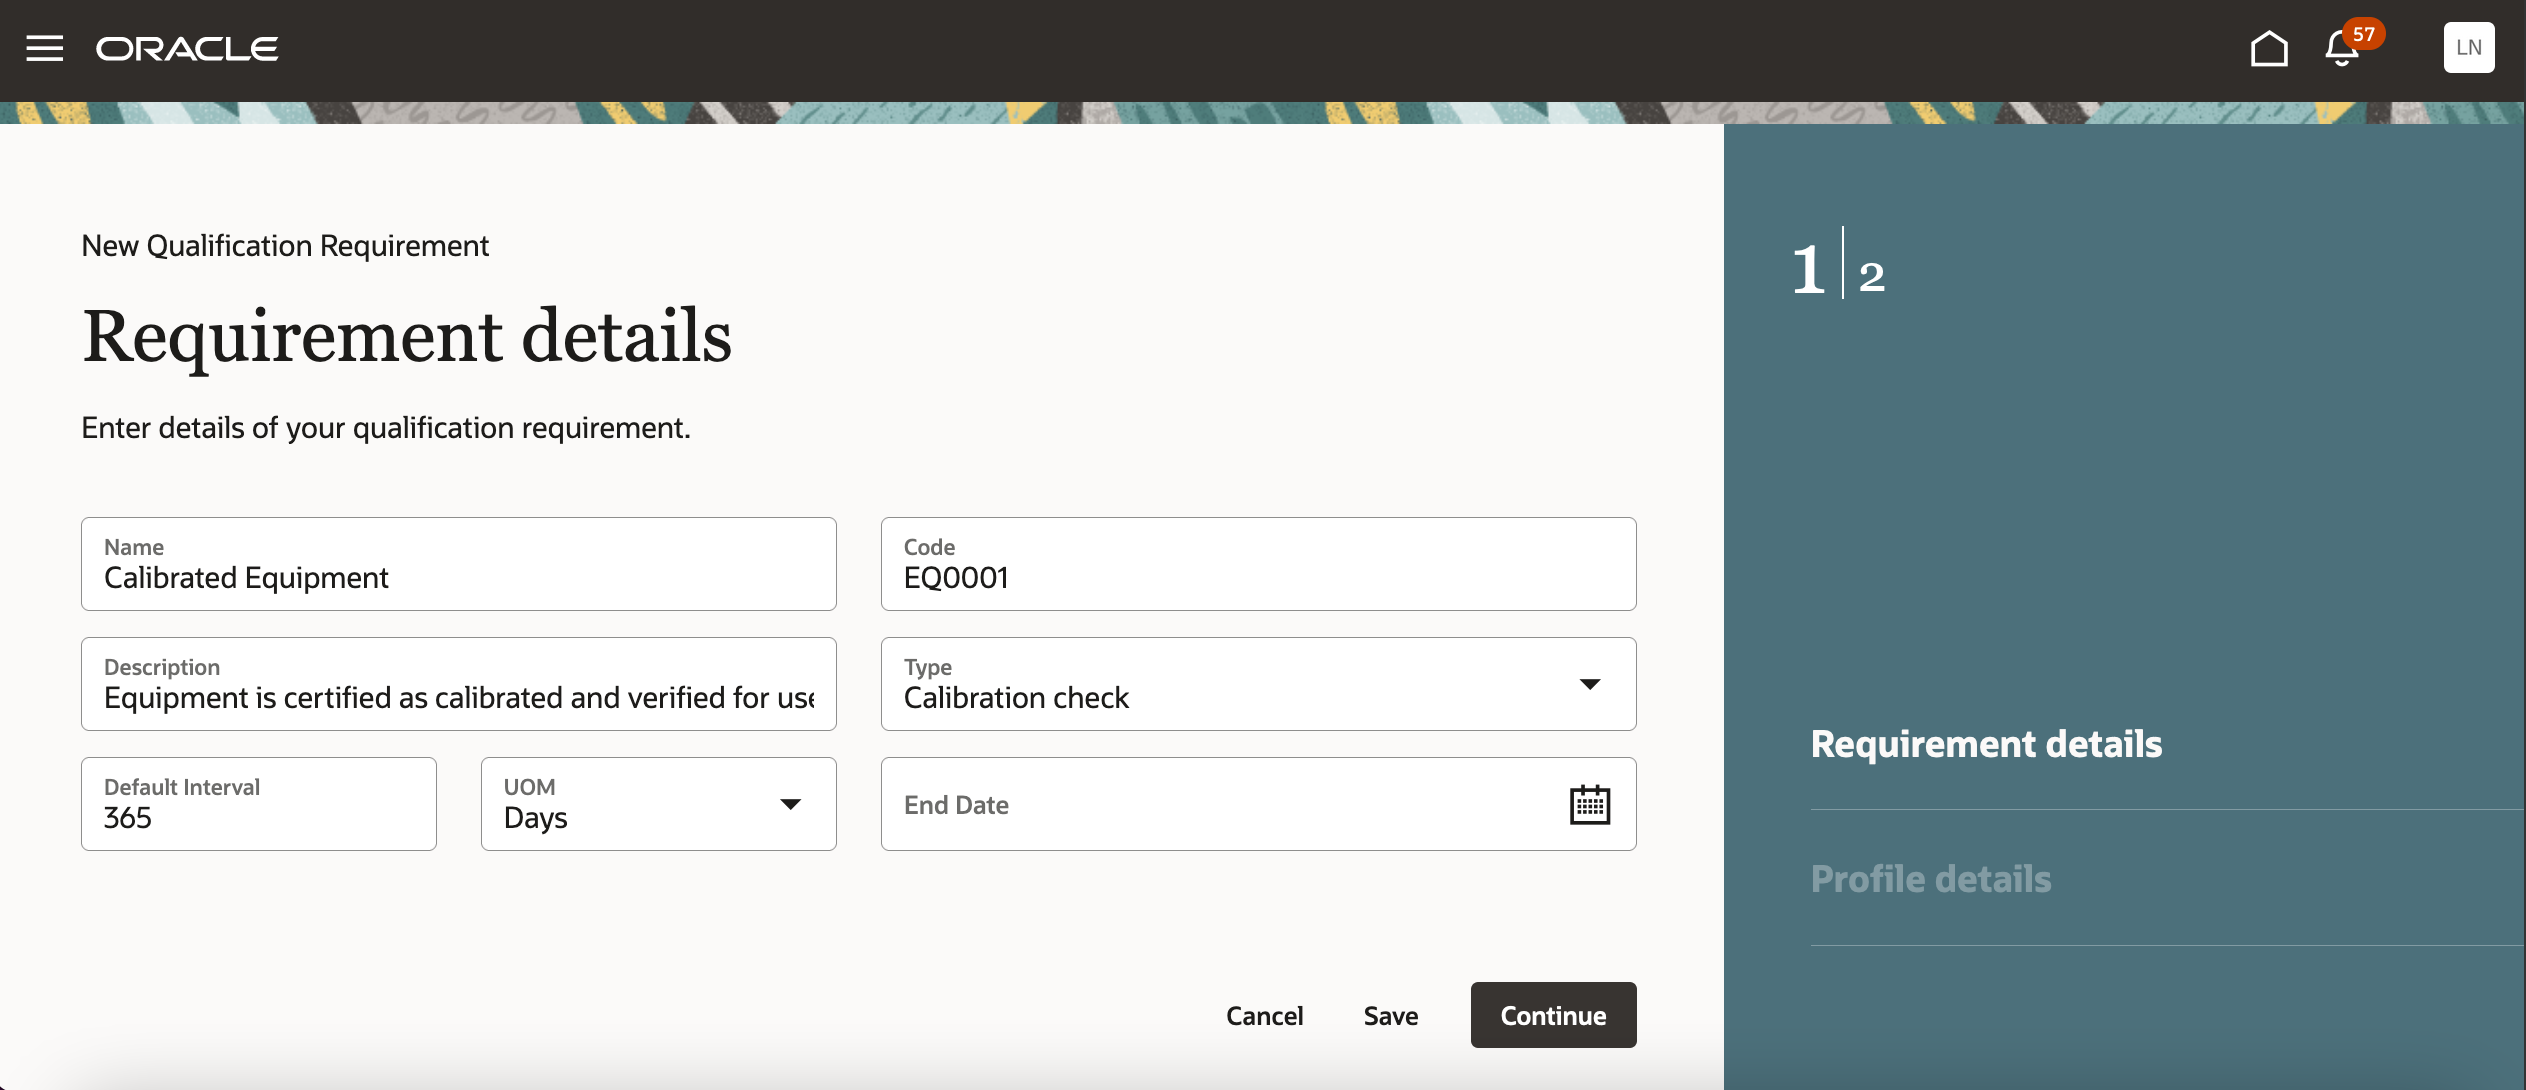The width and height of the screenshot is (2526, 1090).
Task: Jump to the Profile details step
Action: point(1930,879)
